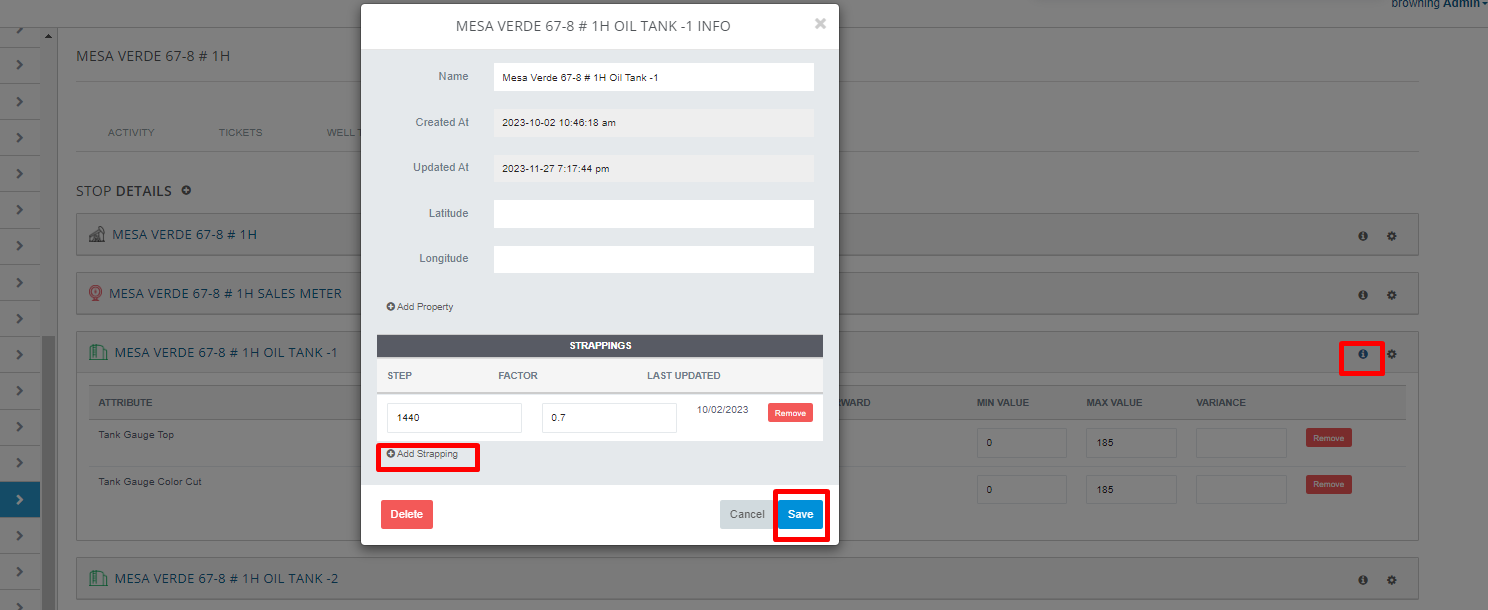1488x610 pixels.
Task: Click the MAX VALUE column header
Action: point(1114,403)
